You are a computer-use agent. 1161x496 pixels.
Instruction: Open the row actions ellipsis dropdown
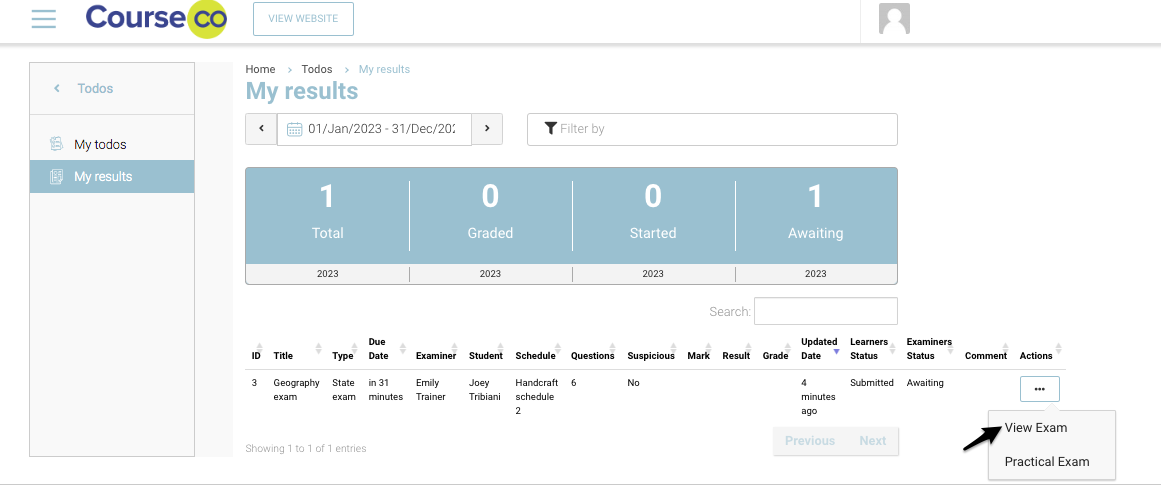tap(1039, 389)
